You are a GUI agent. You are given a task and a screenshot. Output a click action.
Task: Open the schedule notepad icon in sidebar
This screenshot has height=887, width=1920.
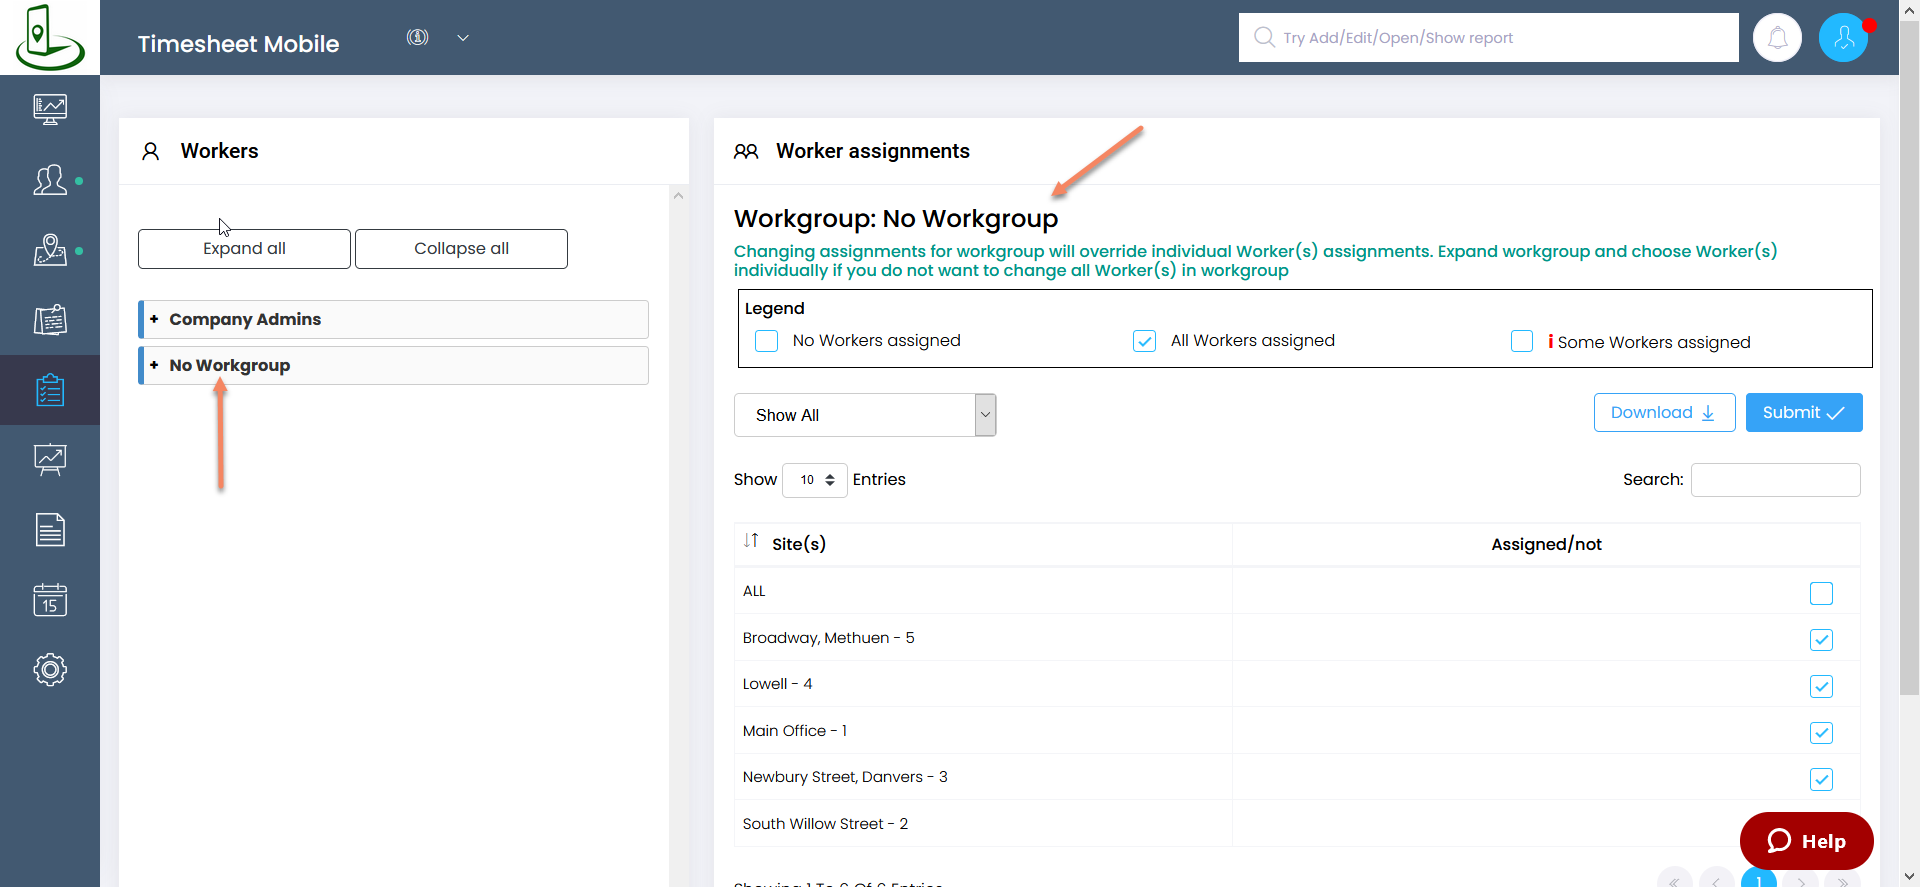coord(50,320)
